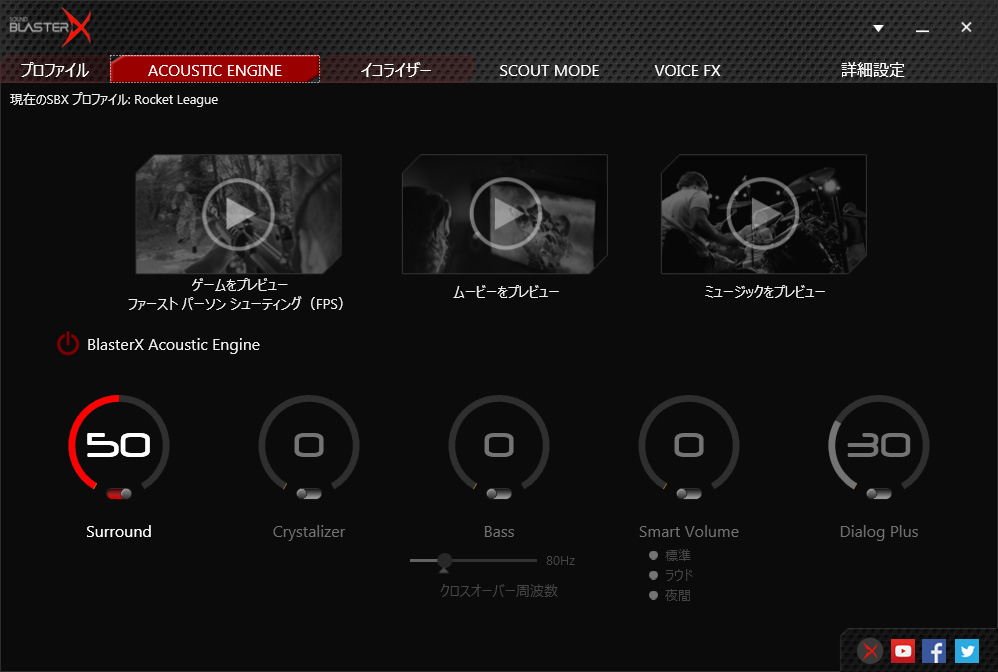The width and height of the screenshot is (998, 672).
Task: Toggle the BlasterX Acoustic Engine power icon
Action: (x=67, y=345)
